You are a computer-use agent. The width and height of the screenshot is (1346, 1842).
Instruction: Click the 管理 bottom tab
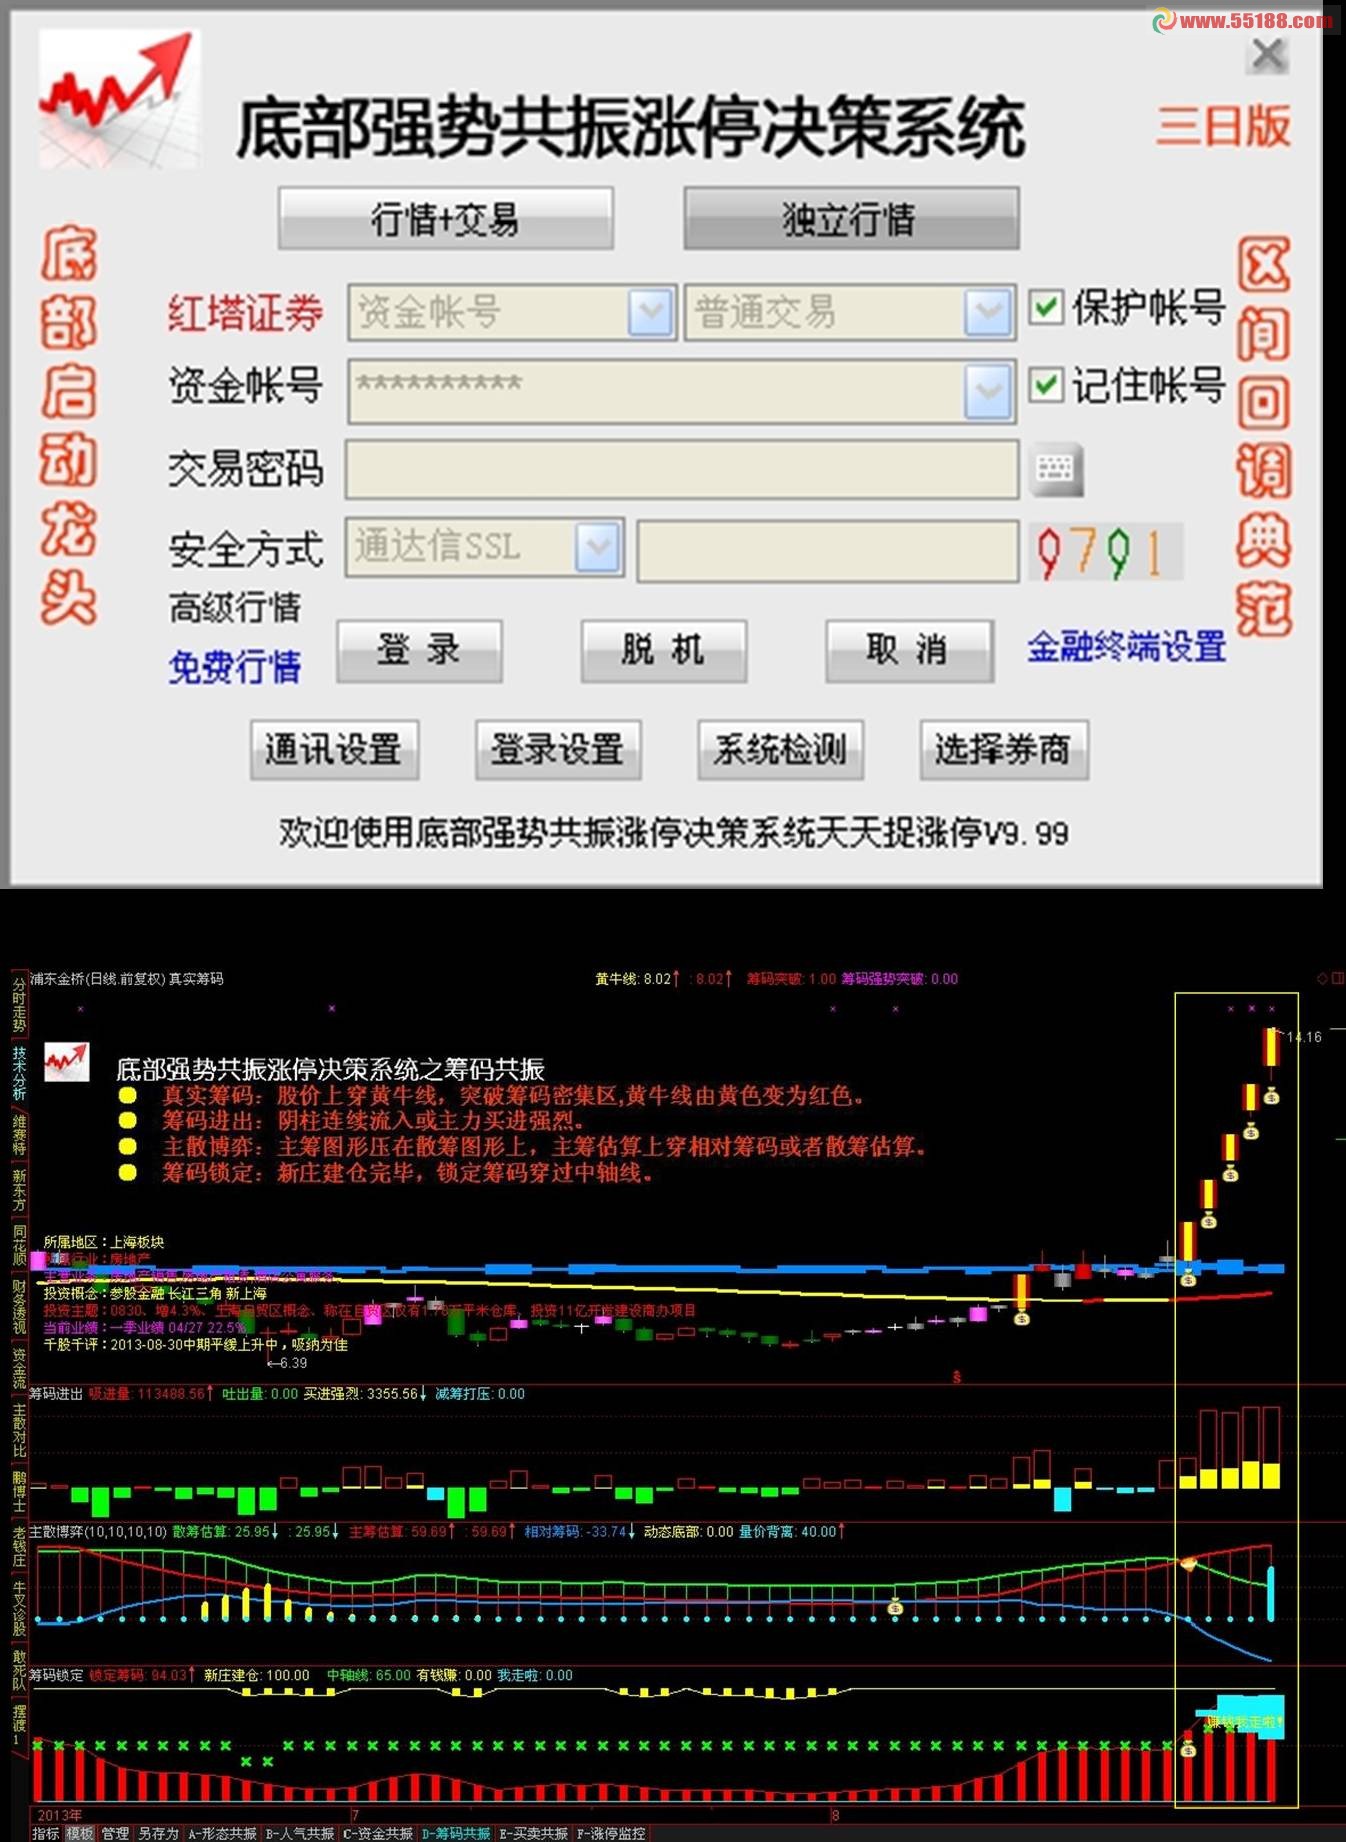click(x=115, y=1833)
